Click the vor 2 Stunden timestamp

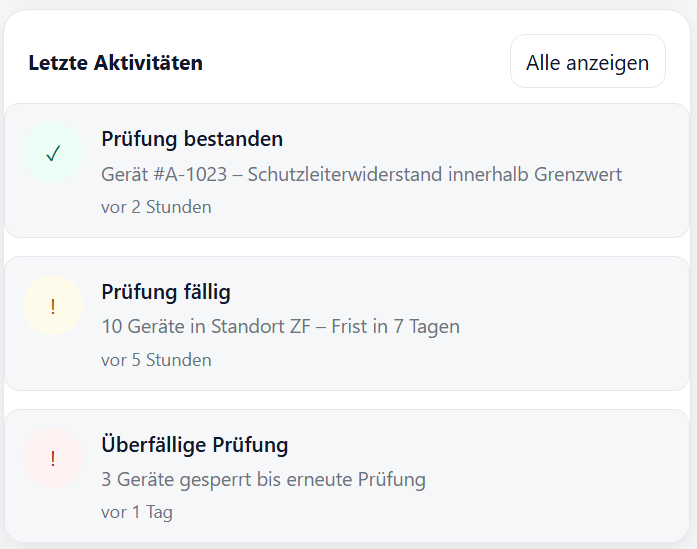pyautogui.click(x=156, y=207)
